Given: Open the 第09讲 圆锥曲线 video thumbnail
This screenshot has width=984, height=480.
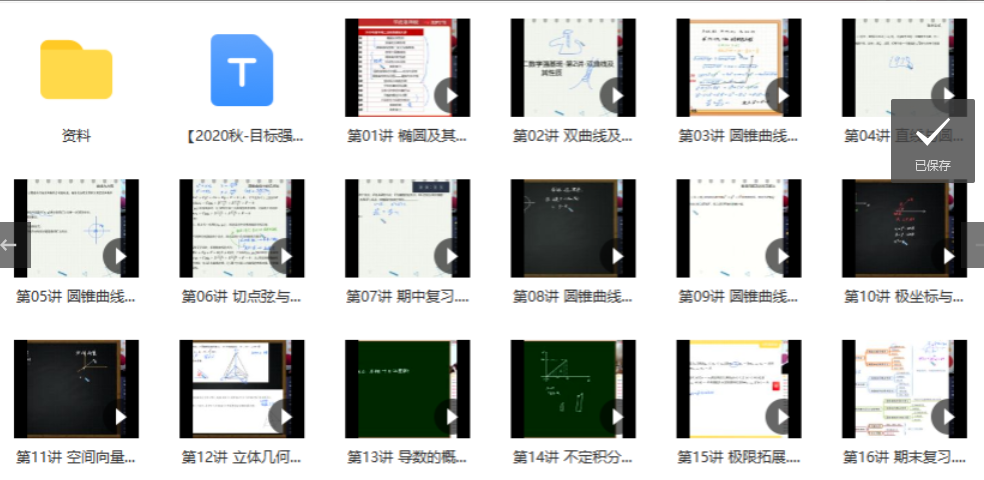Looking at the screenshot, I should 738,228.
